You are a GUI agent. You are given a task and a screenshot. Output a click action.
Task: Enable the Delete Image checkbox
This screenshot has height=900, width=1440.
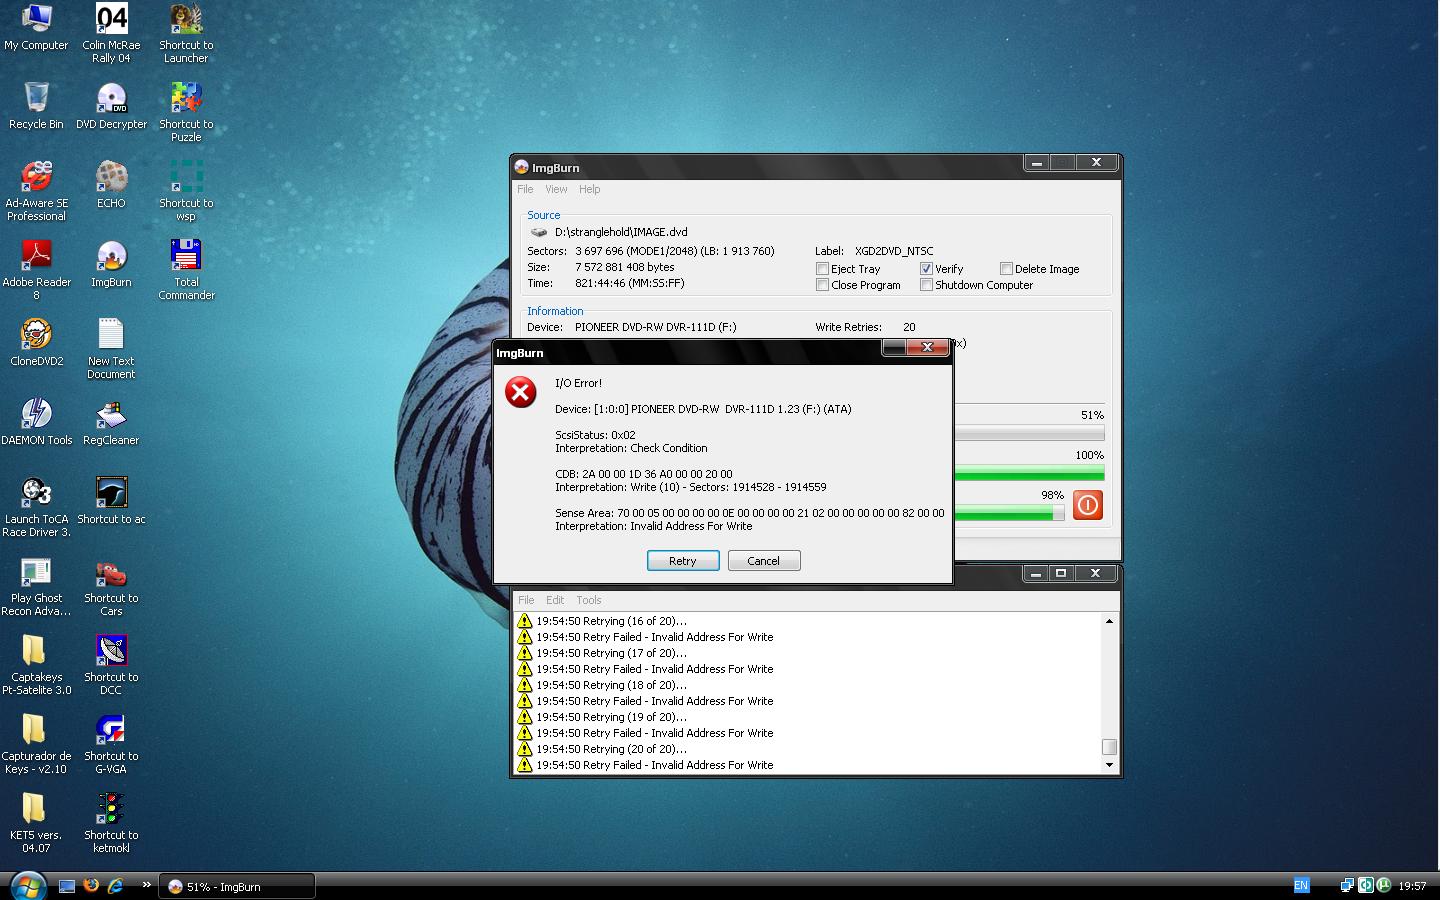[1006, 269]
